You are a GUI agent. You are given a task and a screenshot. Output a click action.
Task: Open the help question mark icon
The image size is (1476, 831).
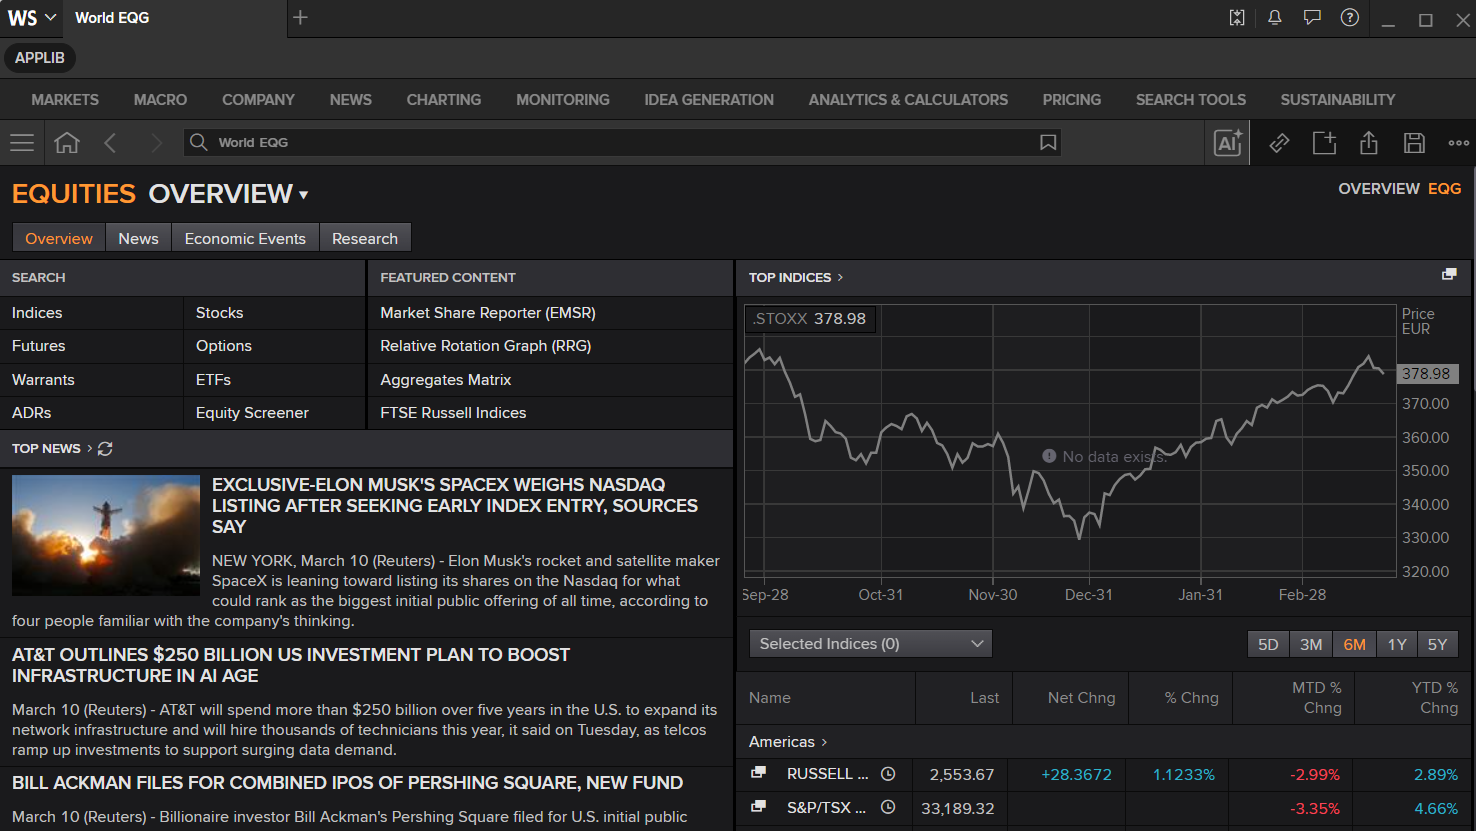pyautogui.click(x=1350, y=18)
